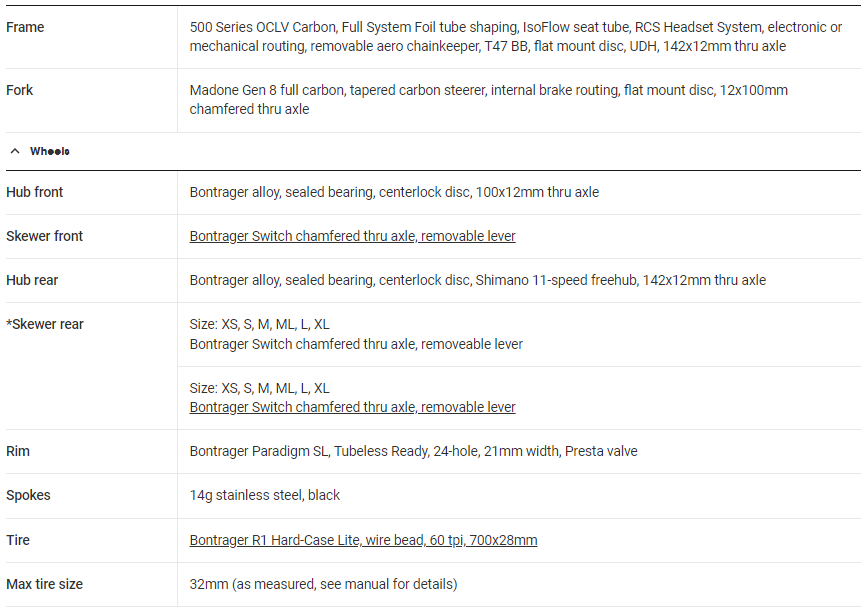Viewport: 867px width, 611px height.
Task: Click the Wheels section heading text
Action: (x=49, y=151)
